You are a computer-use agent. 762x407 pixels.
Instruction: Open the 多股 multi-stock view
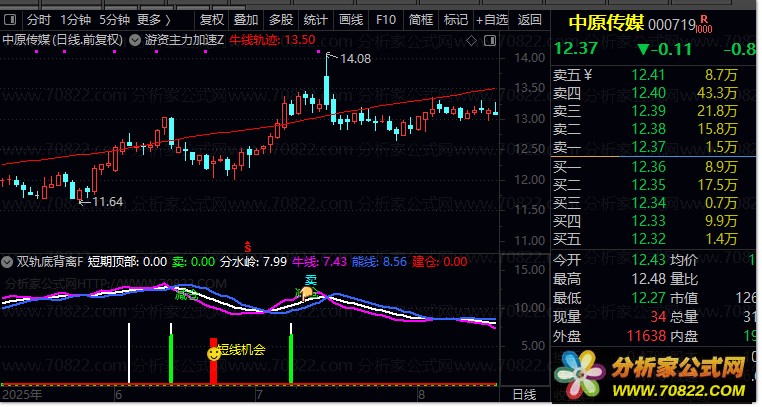(x=281, y=20)
